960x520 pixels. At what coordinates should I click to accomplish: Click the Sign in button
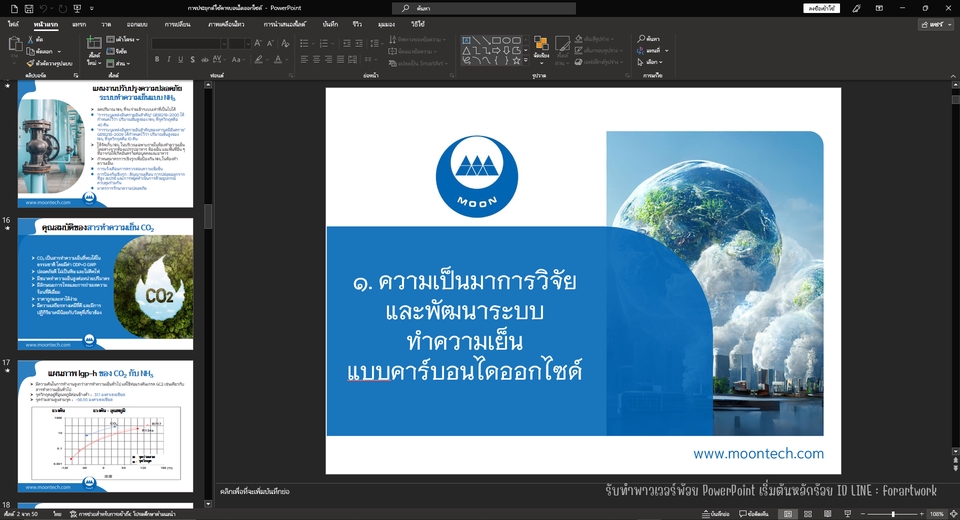click(821, 8)
